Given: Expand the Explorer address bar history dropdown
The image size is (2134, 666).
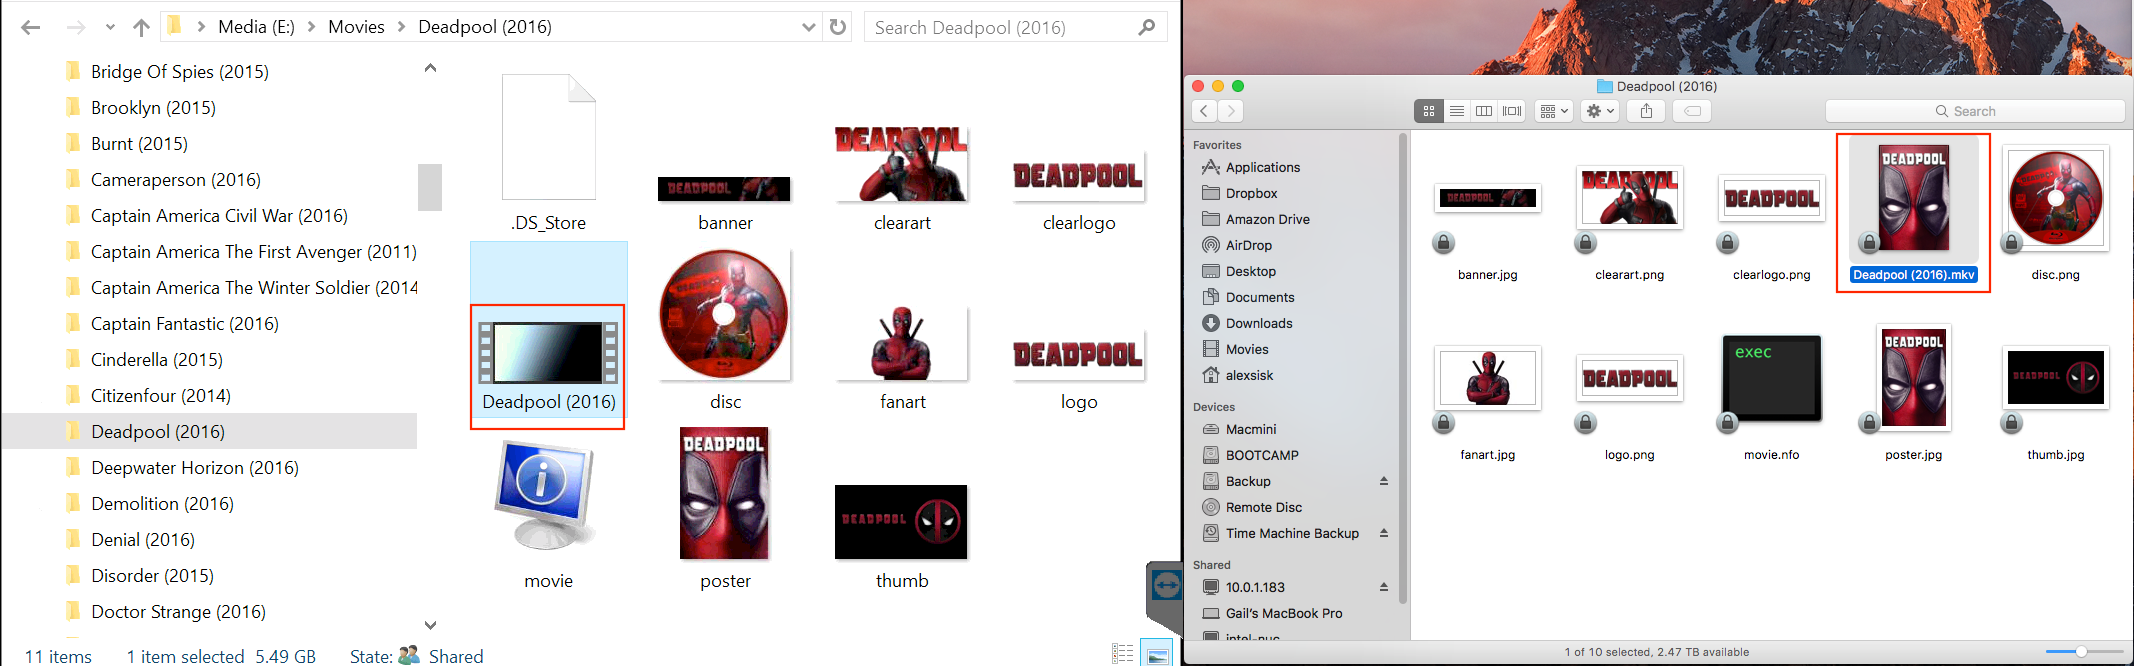Looking at the screenshot, I should click(809, 27).
